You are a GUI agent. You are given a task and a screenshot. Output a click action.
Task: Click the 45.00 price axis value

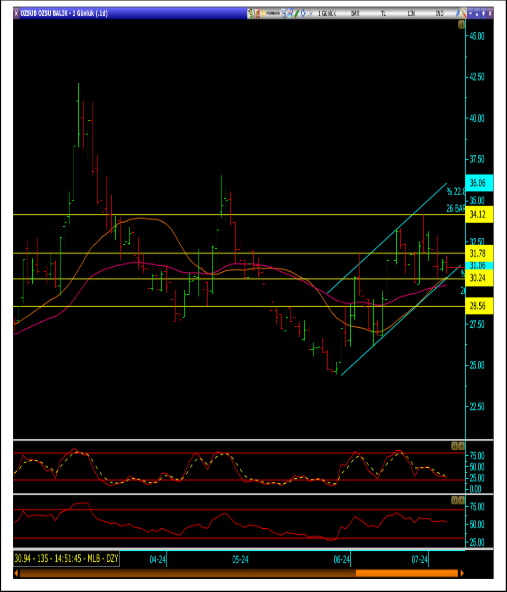point(477,36)
